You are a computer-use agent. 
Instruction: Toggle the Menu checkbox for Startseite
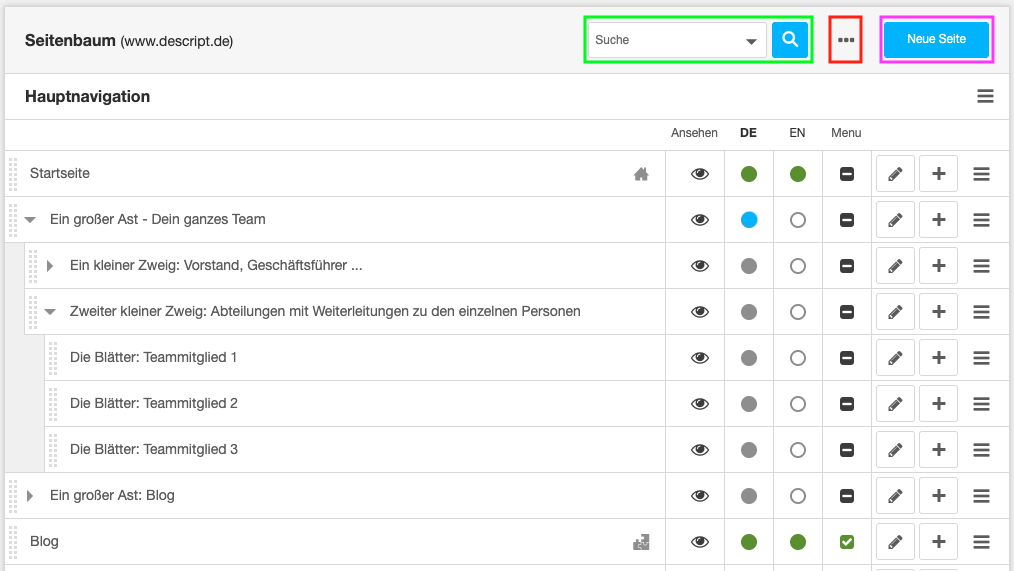coord(847,174)
